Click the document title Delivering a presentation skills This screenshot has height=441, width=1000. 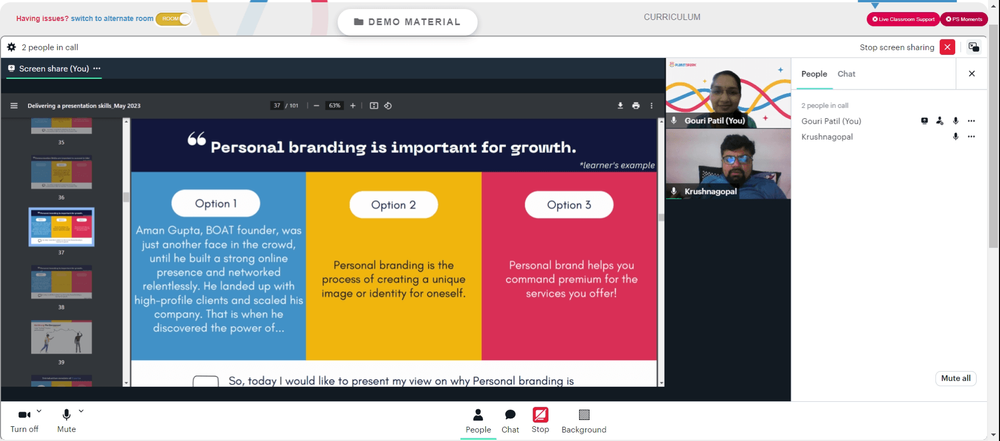(x=84, y=106)
